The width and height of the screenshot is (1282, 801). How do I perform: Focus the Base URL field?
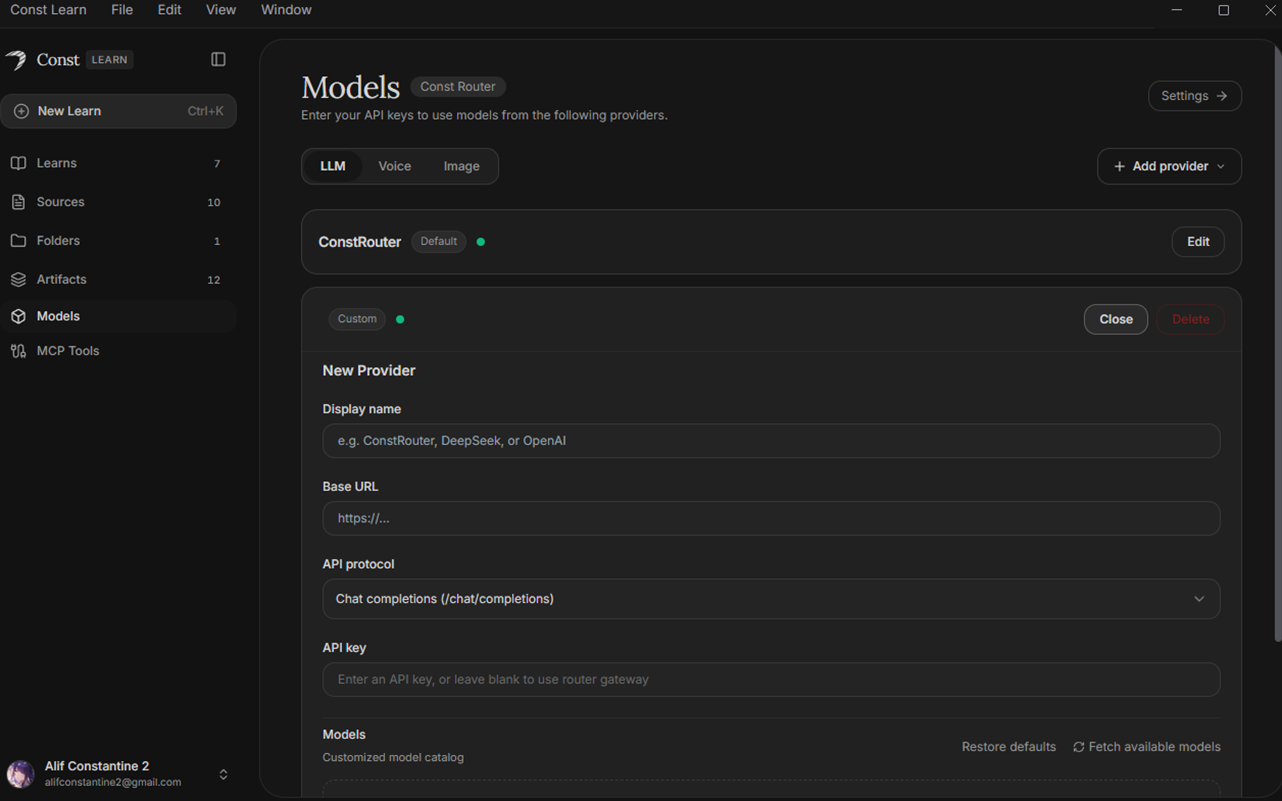(x=771, y=518)
